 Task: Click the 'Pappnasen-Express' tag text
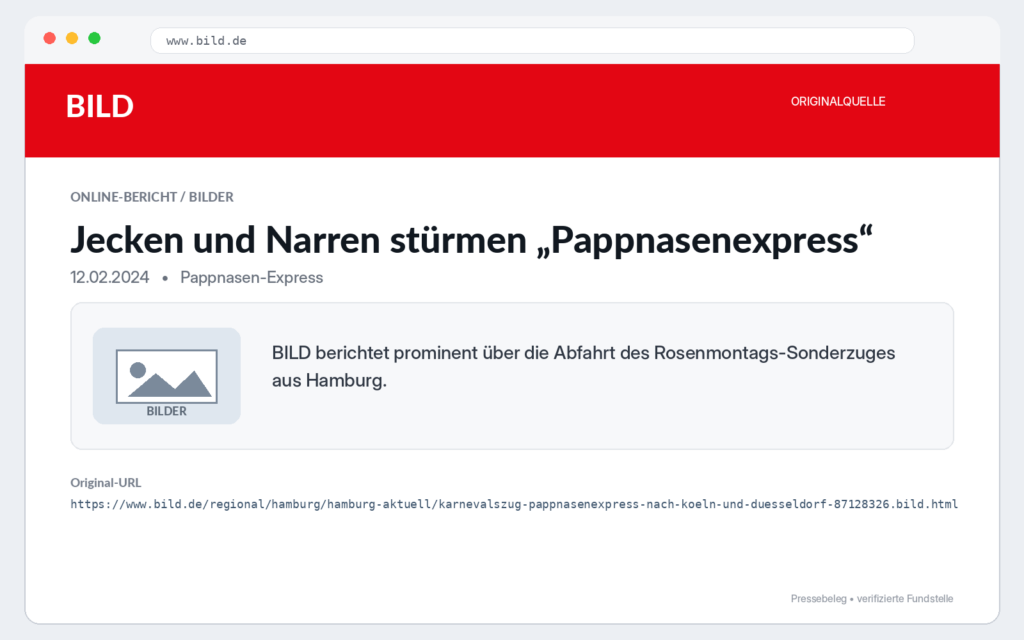[x=251, y=278]
